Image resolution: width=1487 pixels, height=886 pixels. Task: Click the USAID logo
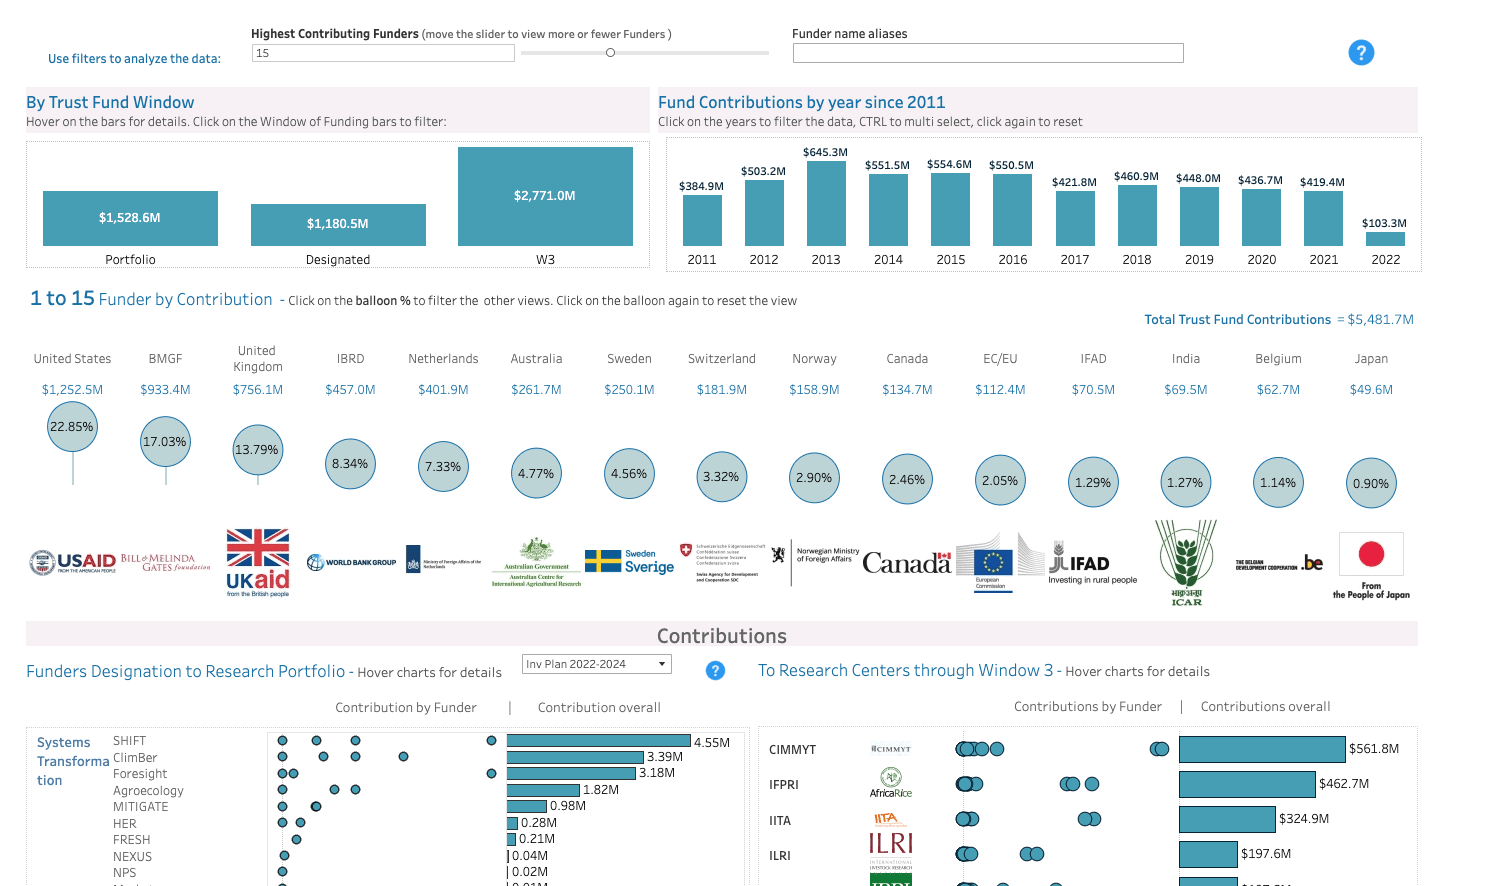[x=73, y=563]
